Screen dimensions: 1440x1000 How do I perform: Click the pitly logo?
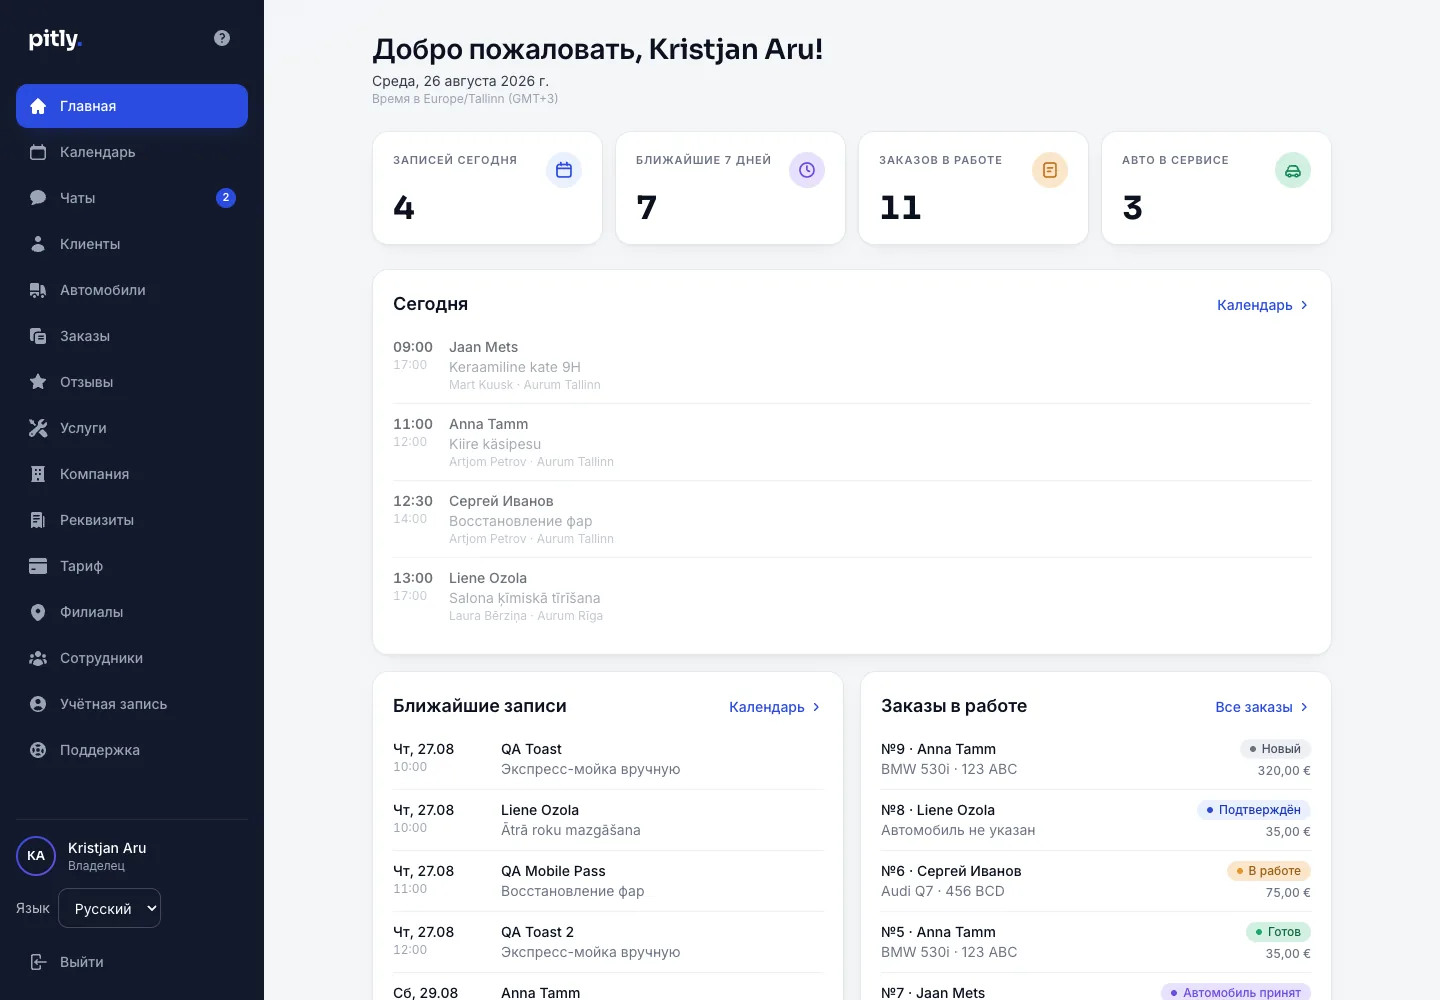coord(55,39)
